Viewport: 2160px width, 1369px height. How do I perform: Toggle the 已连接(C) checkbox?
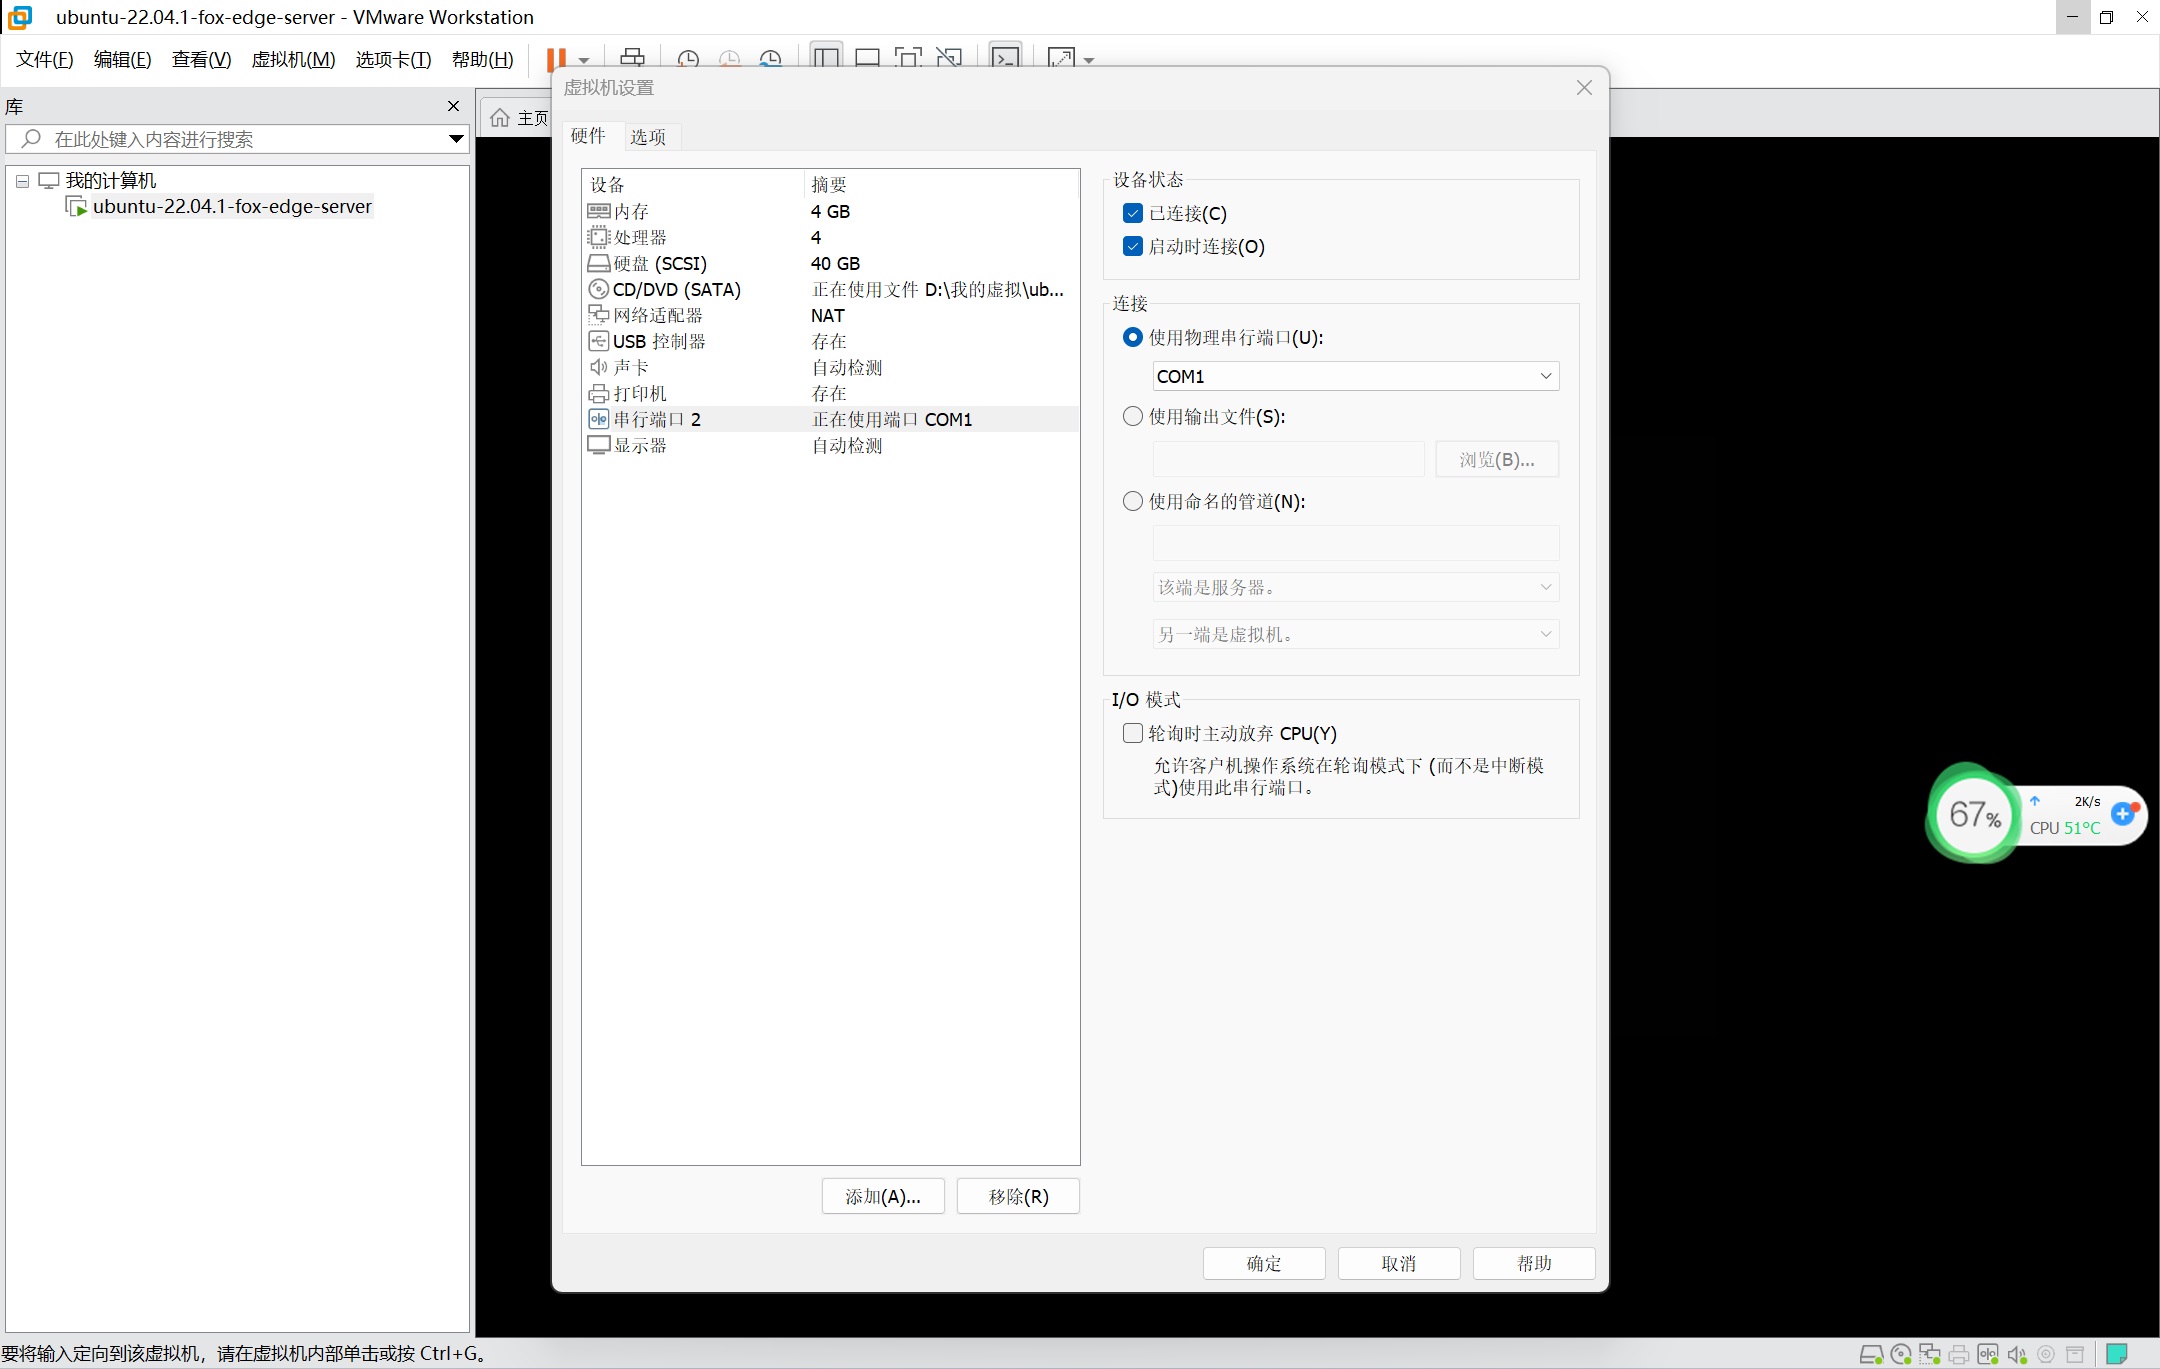1133,213
